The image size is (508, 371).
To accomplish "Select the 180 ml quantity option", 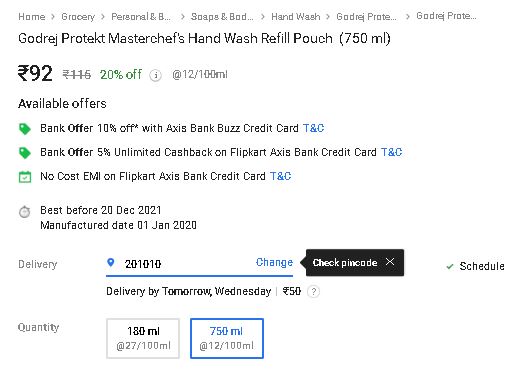I will pyautogui.click(x=143, y=338).
